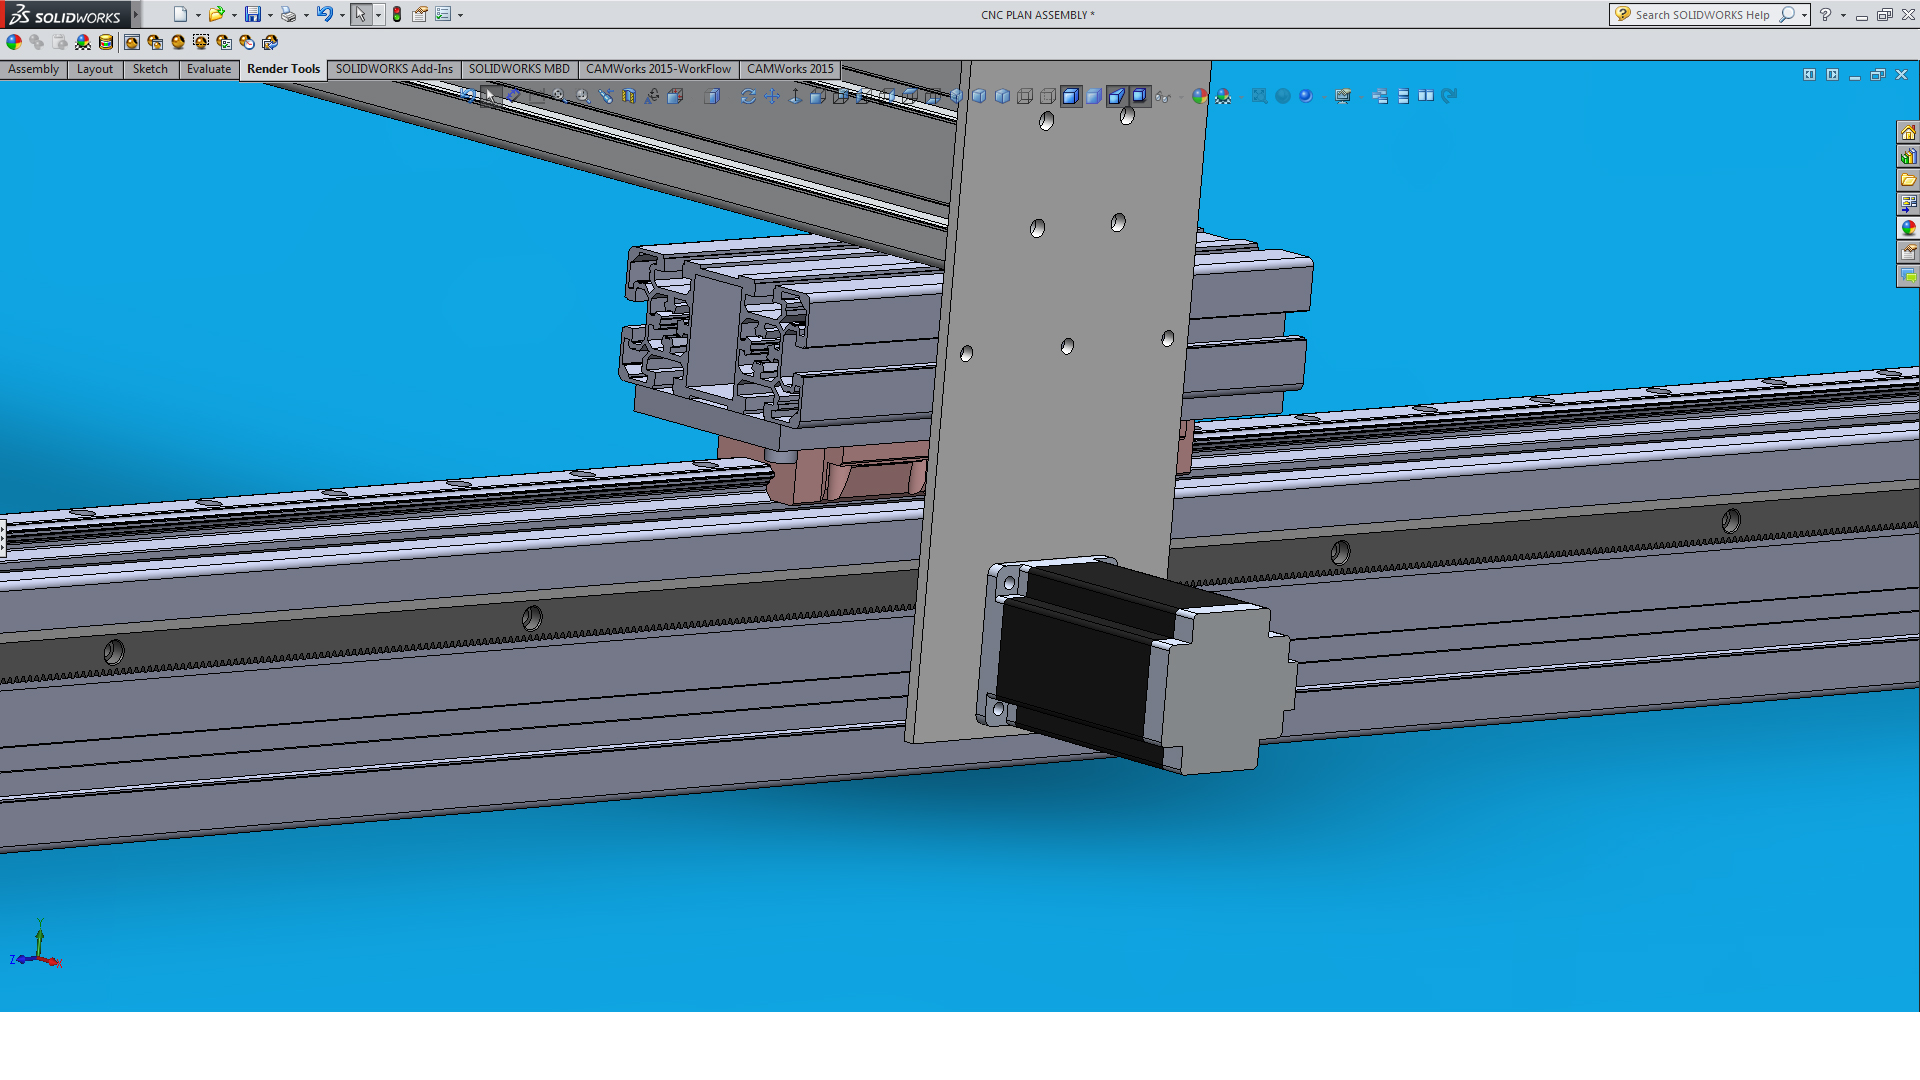The height and width of the screenshot is (1080, 1920).
Task: Click the Final Render gold sphere icon
Action: click(x=178, y=42)
